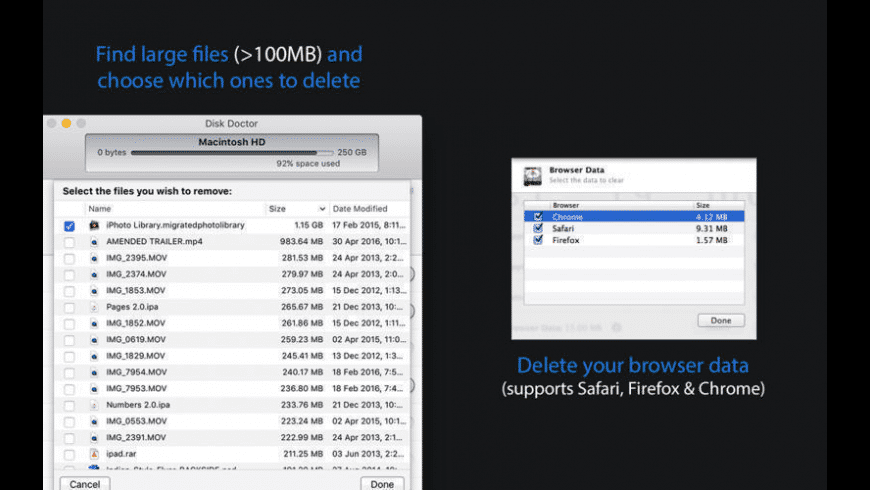Click the Macintosh HD disk label
This screenshot has height=490, width=870.
[x=232, y=142]
